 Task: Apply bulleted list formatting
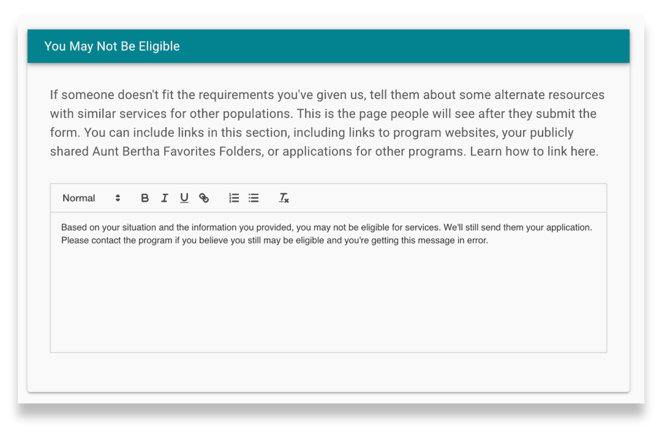coord(254,198)
